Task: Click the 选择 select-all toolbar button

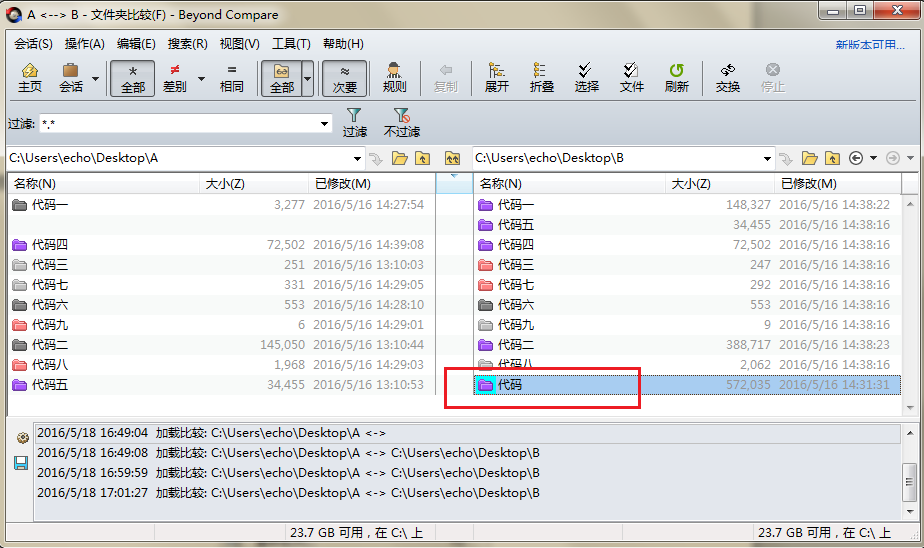Action: (x=586, y=78)
